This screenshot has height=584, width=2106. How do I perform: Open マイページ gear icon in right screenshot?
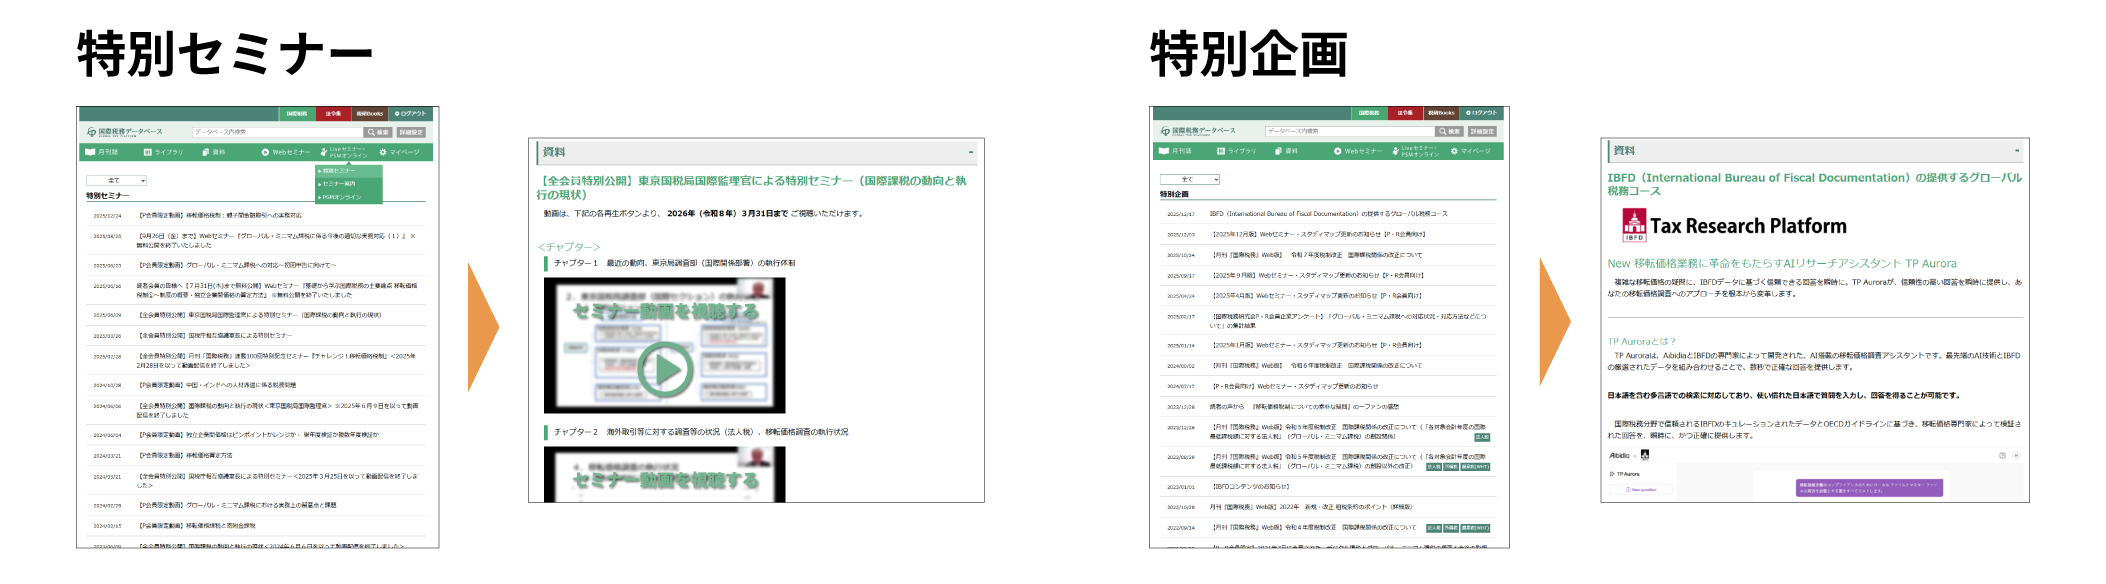(1454, 151)
